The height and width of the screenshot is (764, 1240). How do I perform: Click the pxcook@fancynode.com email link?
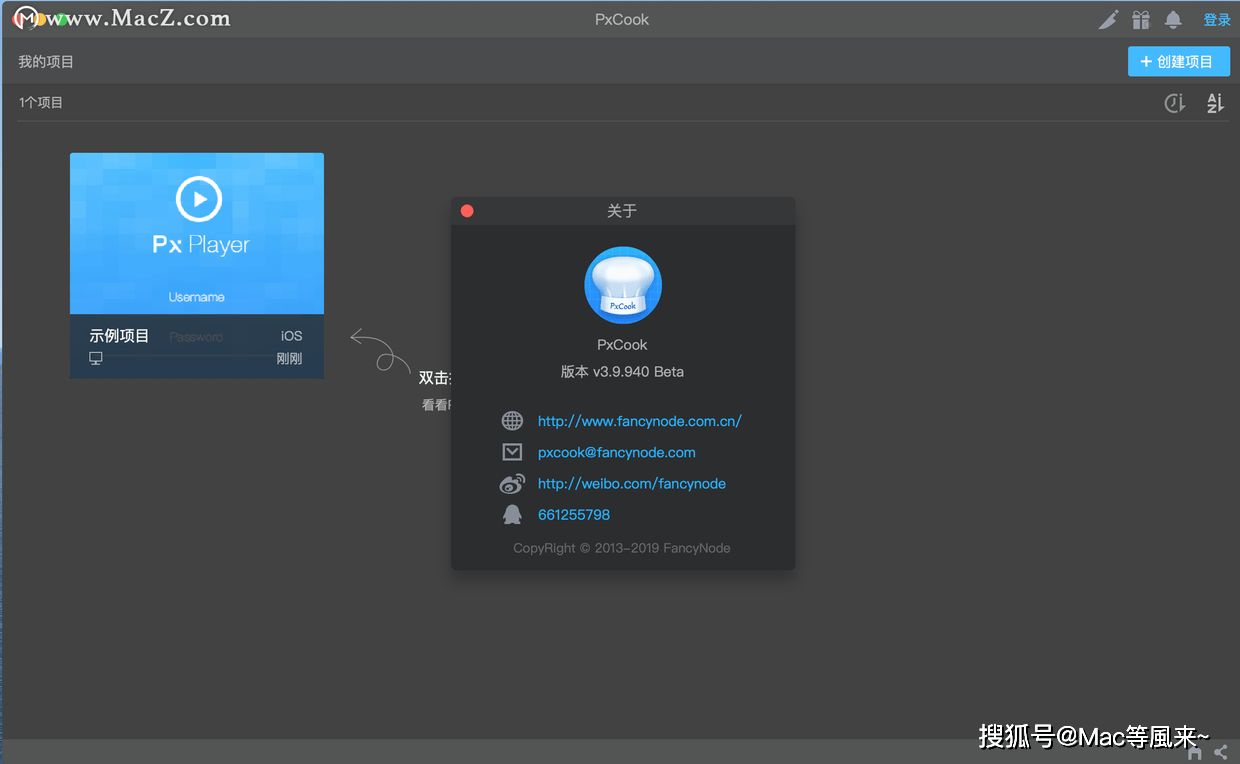click(x=616, y=451)
